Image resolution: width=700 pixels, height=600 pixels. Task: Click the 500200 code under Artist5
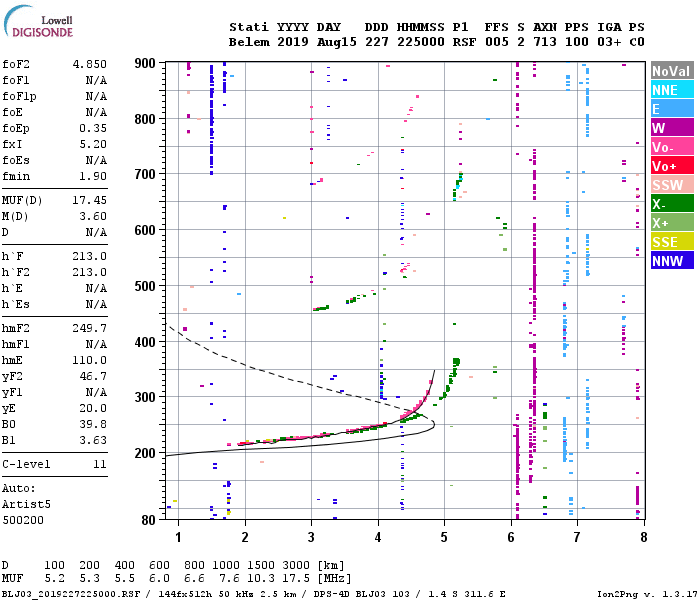coord(23,521)
